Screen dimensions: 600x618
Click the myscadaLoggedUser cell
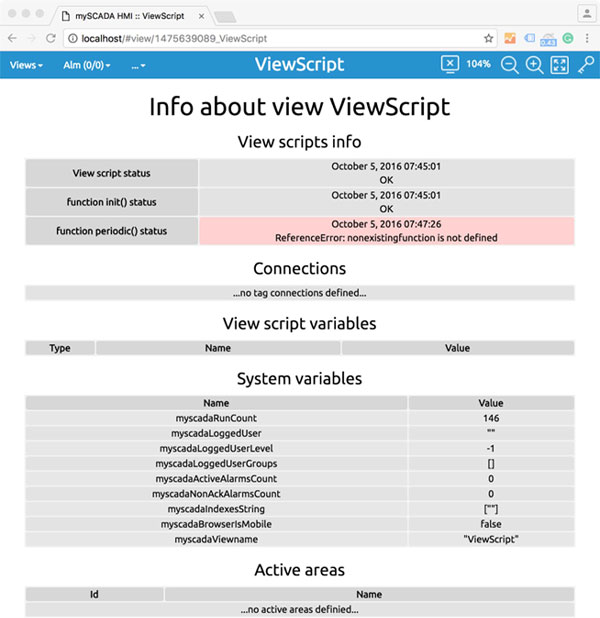click(216, 433)
